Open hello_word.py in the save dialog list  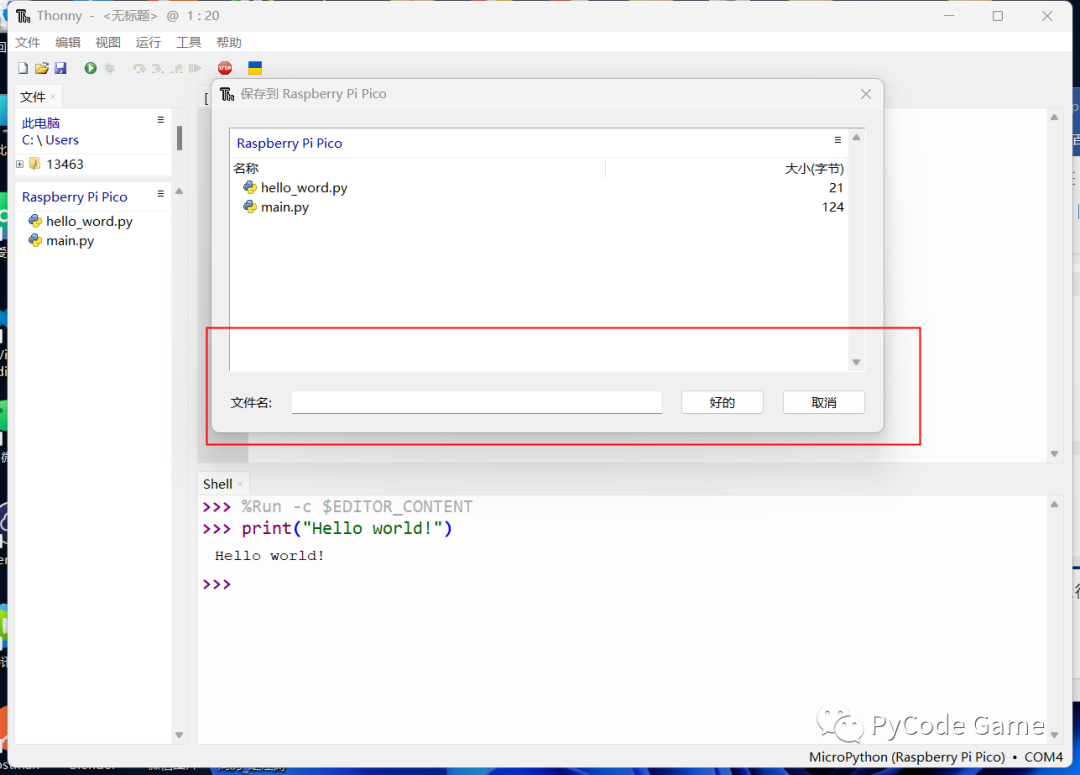(304, 187)
